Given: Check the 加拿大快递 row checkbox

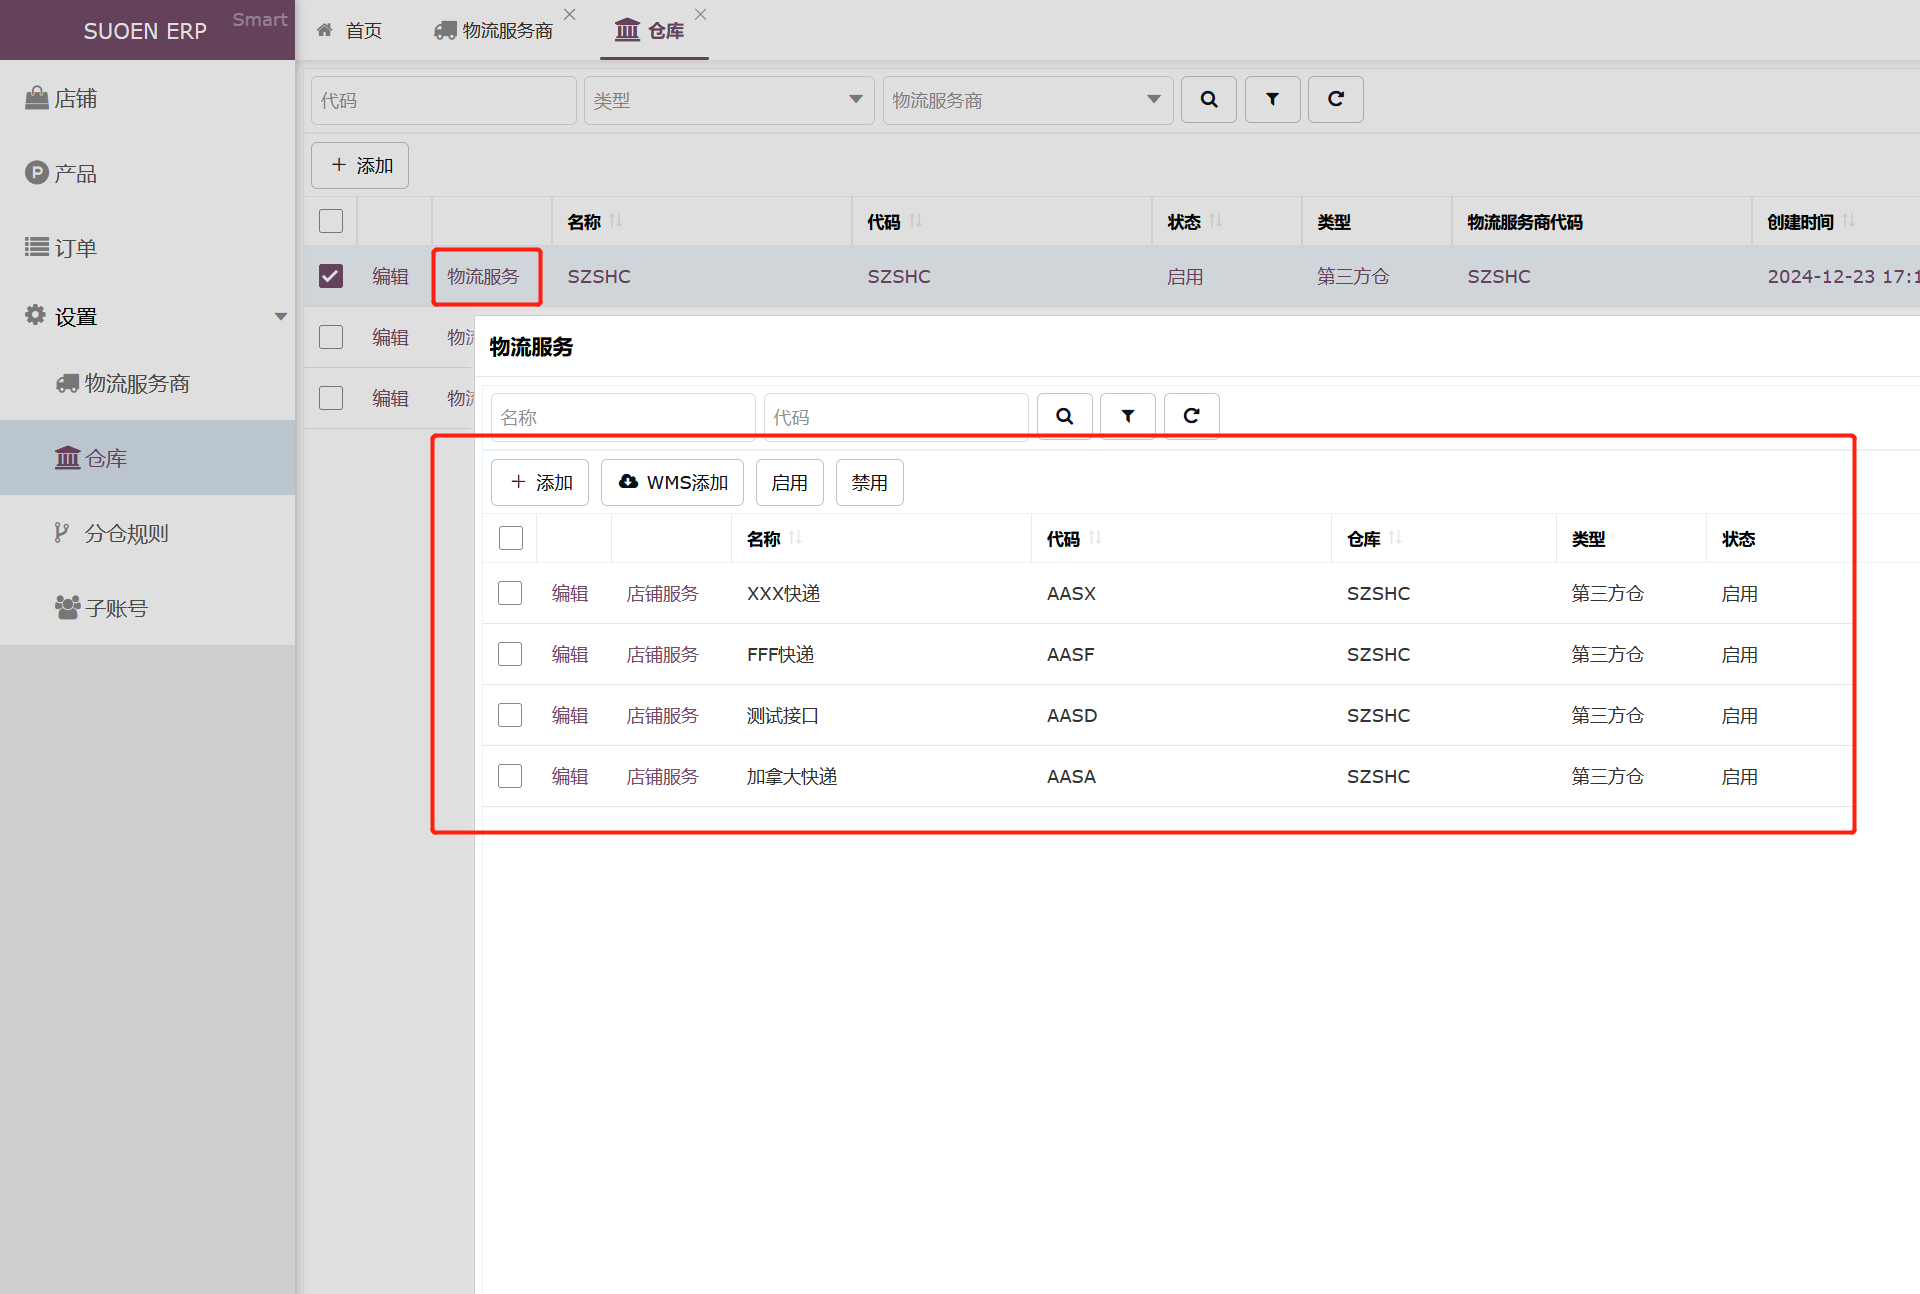Looking at the screenshot, I should 510,776.
